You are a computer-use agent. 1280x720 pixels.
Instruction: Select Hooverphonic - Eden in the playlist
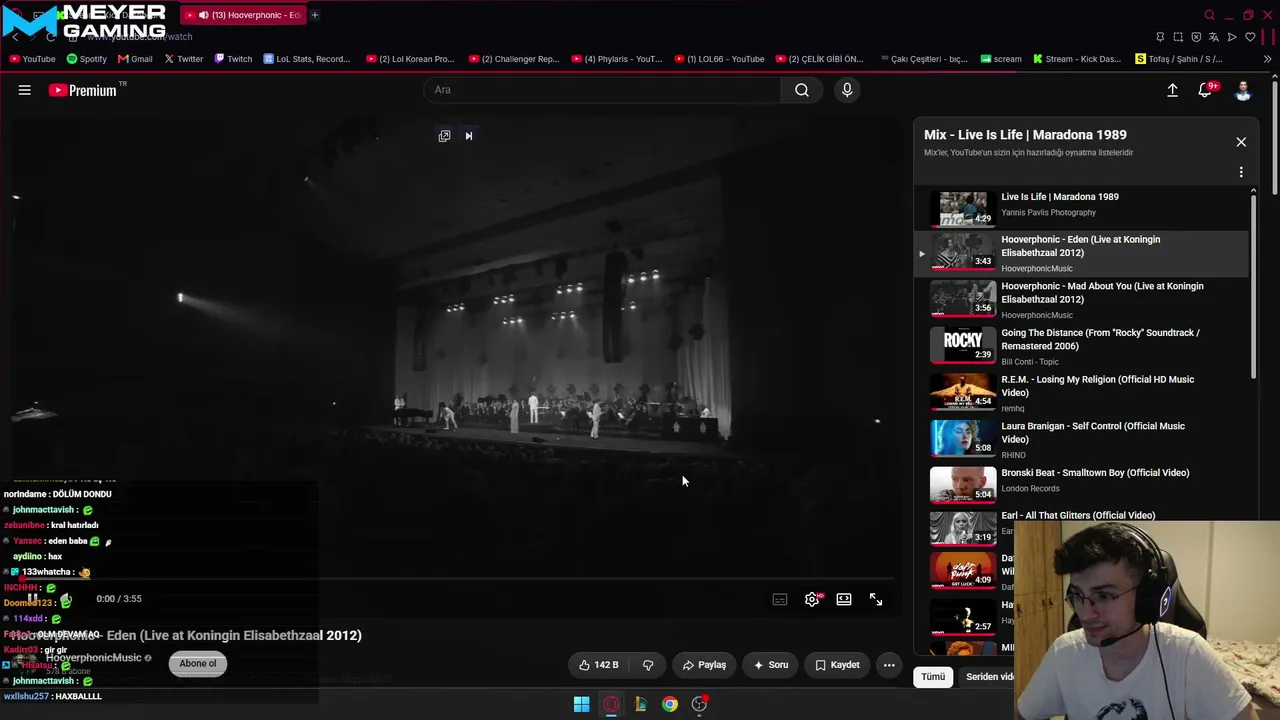1081,253
